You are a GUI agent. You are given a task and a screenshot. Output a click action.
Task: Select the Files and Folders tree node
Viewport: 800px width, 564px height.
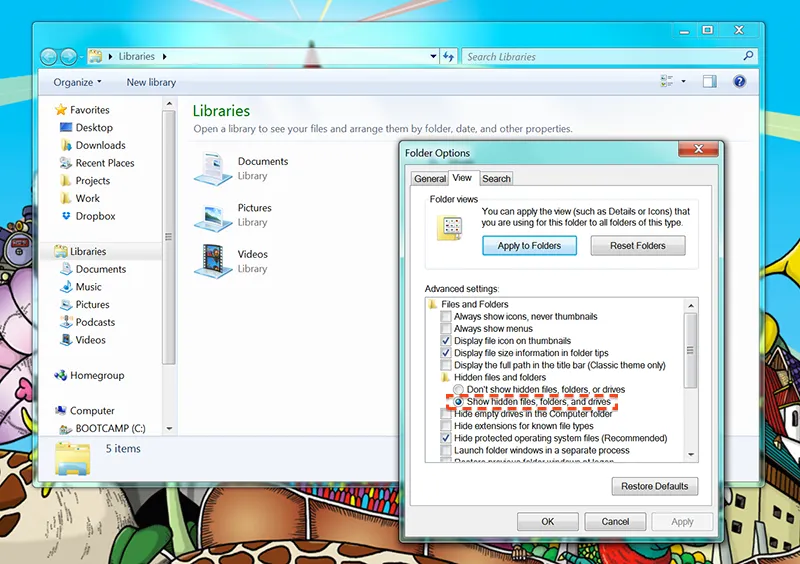[x=468, y=304]
